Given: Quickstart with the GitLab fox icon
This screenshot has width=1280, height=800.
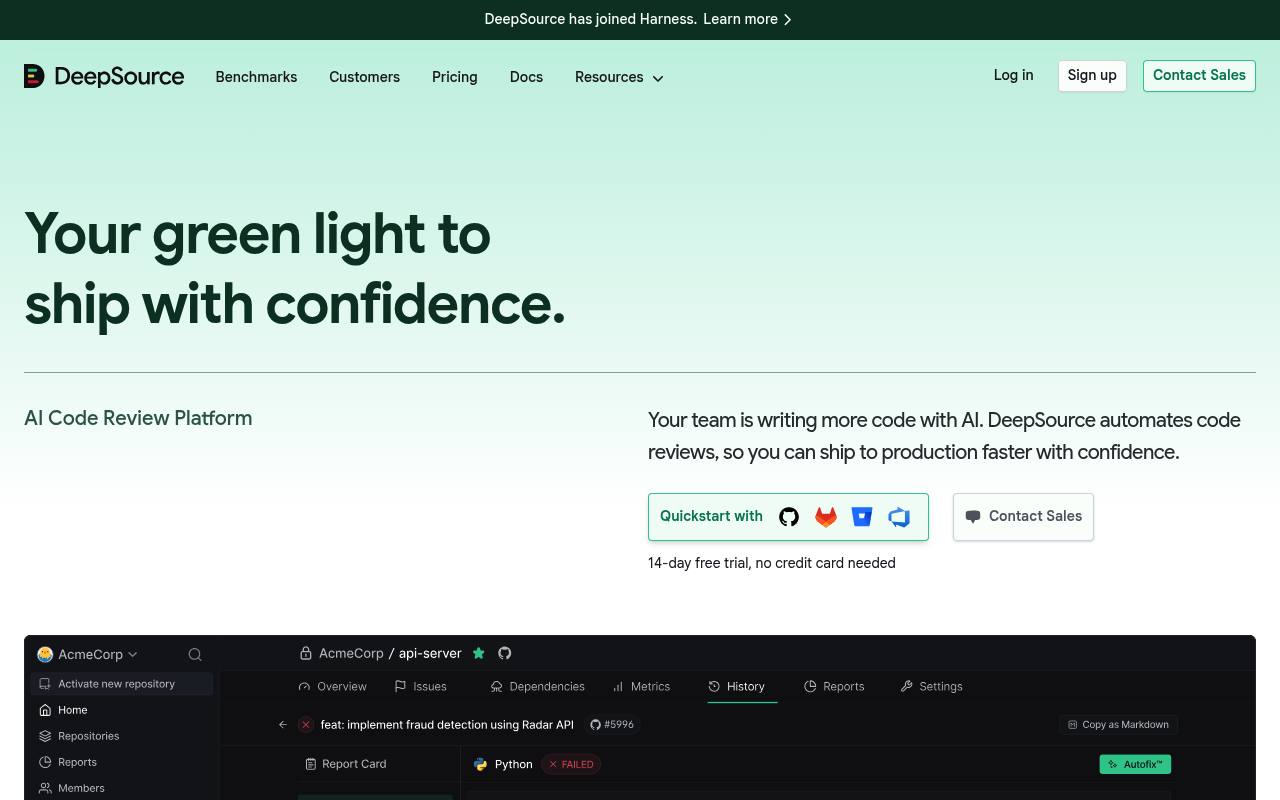Looking at the screenshot, I should [826, 517].
